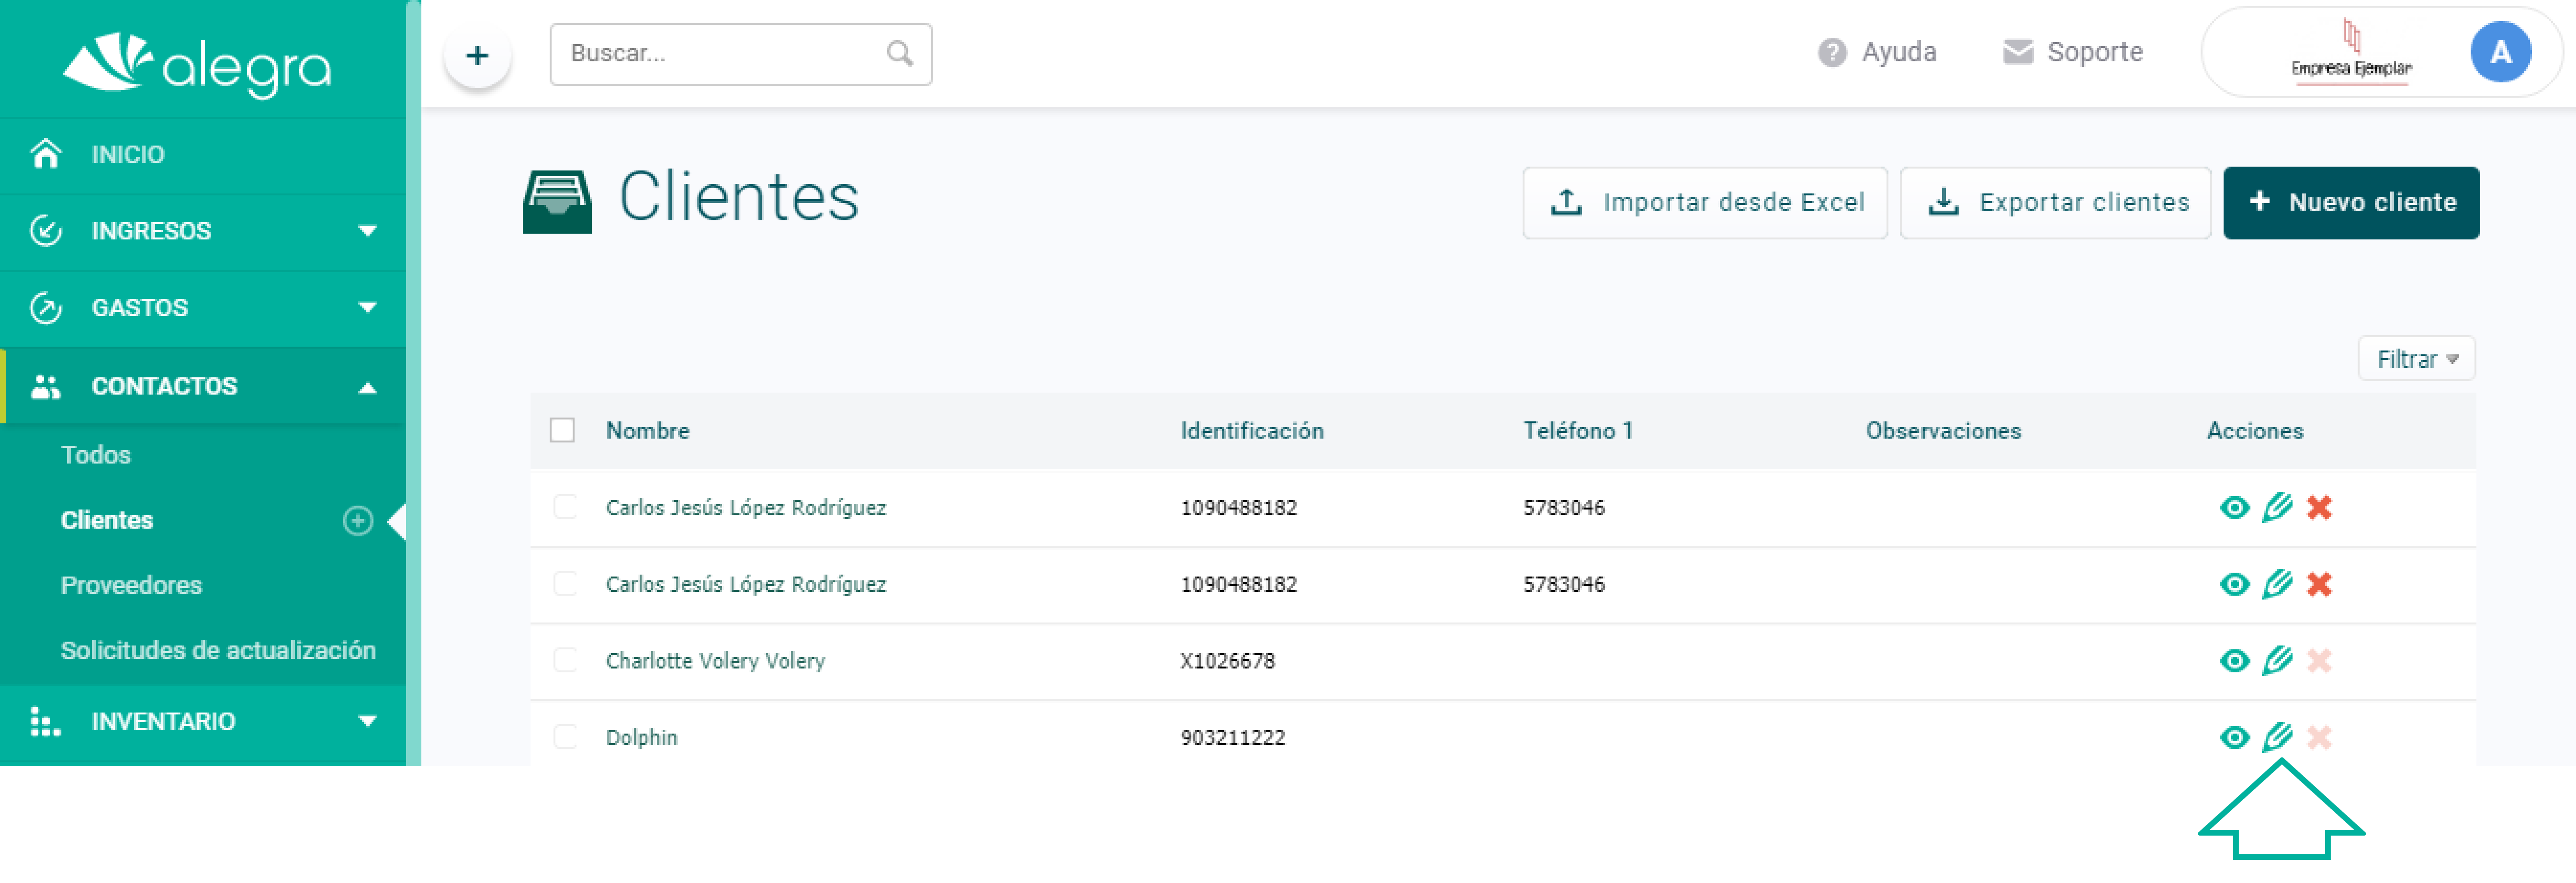
Task: Open second Carlos Jesús López Rodríguez name link
Action: [746, 584]
